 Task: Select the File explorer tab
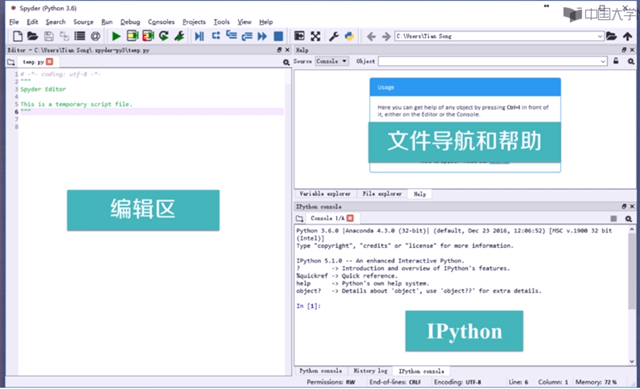click(382, 194)
